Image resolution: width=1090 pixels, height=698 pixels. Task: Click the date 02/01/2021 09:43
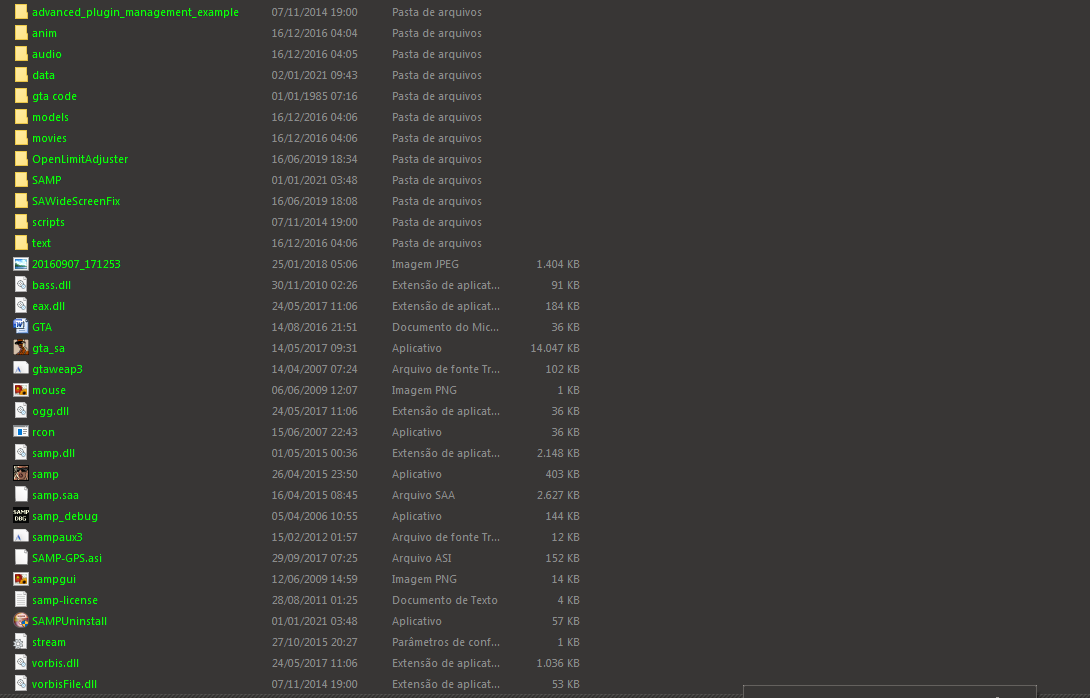tap(314, 74)
